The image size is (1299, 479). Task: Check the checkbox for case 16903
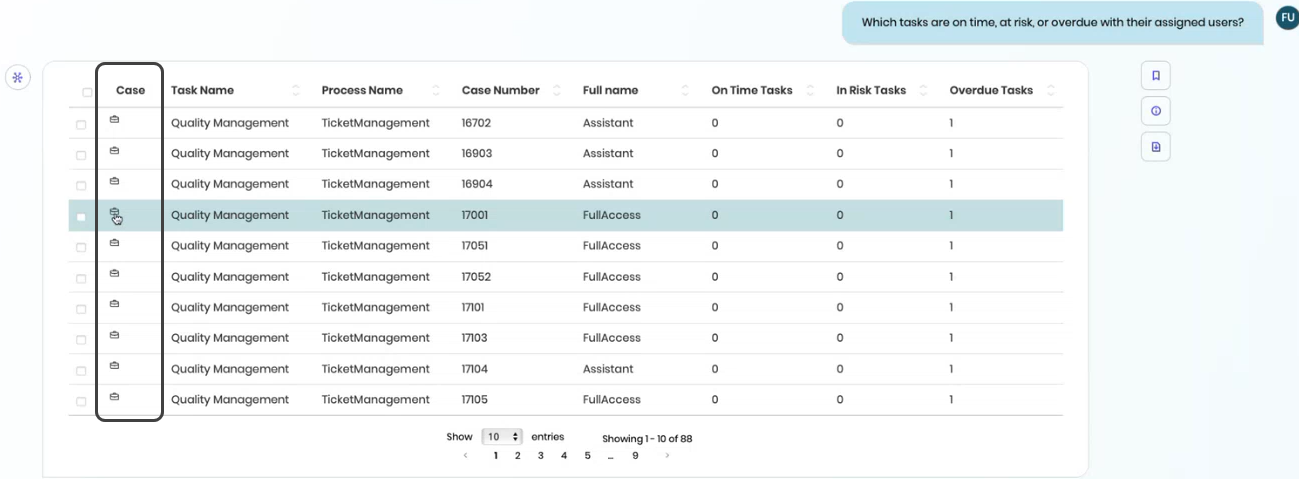coord(81,155)
